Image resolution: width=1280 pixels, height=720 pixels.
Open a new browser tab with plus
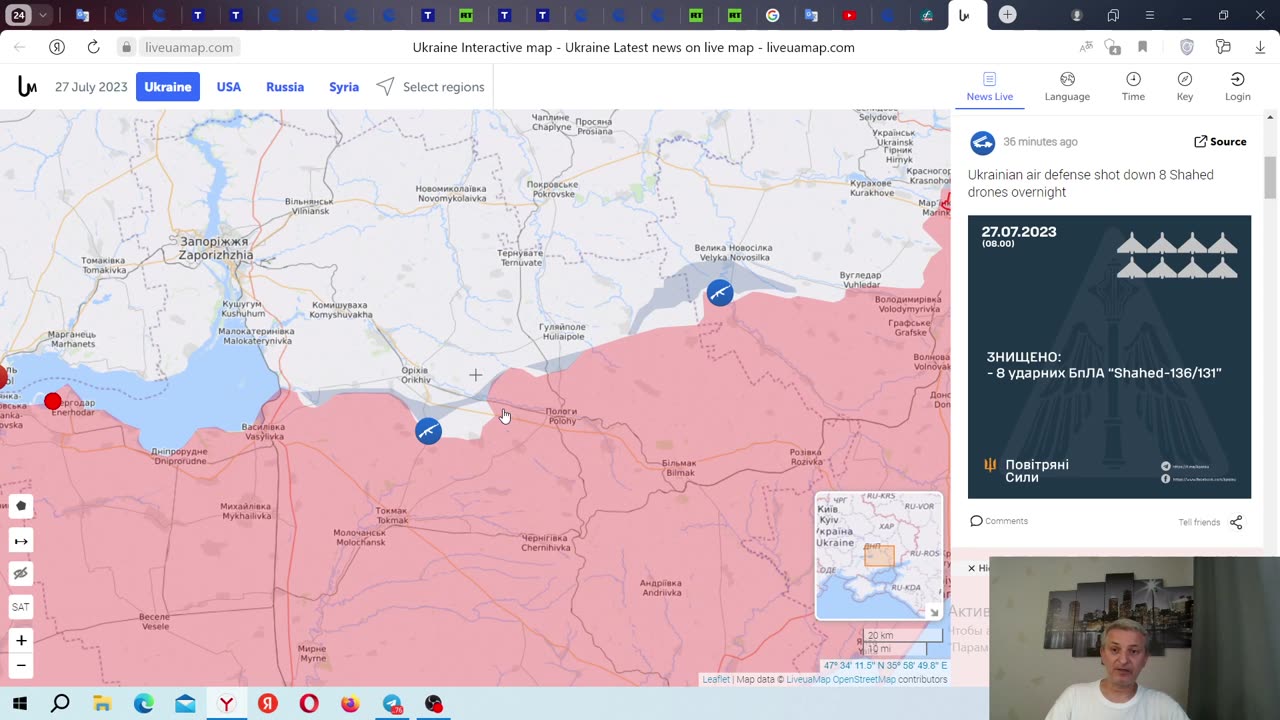[1008, 15]
